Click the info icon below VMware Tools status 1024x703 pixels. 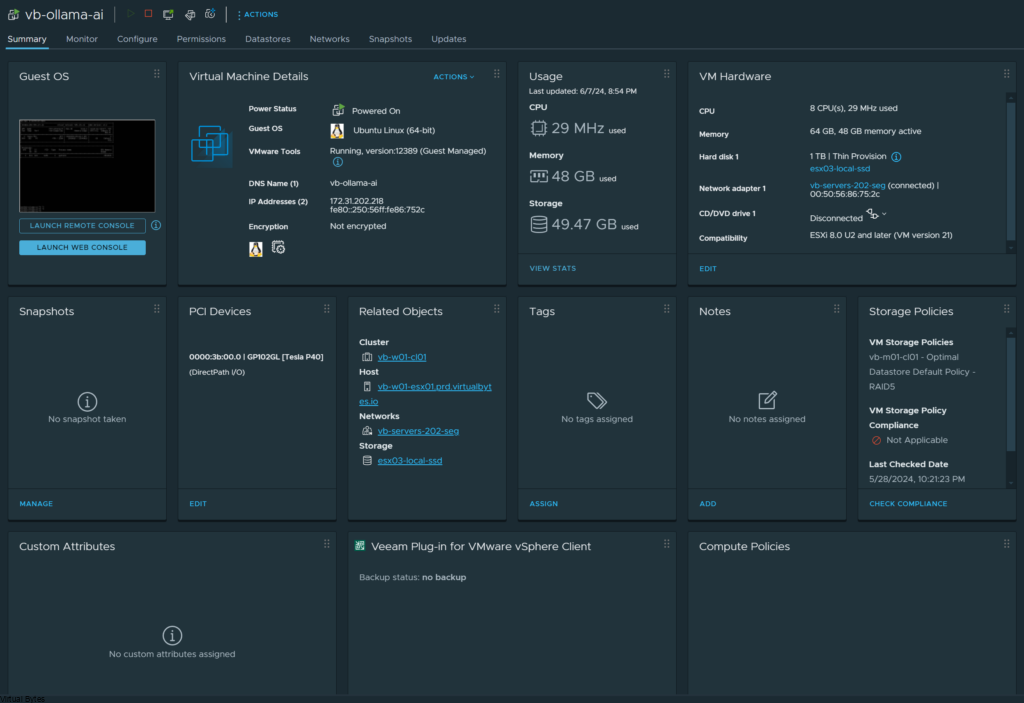point(337,162)
